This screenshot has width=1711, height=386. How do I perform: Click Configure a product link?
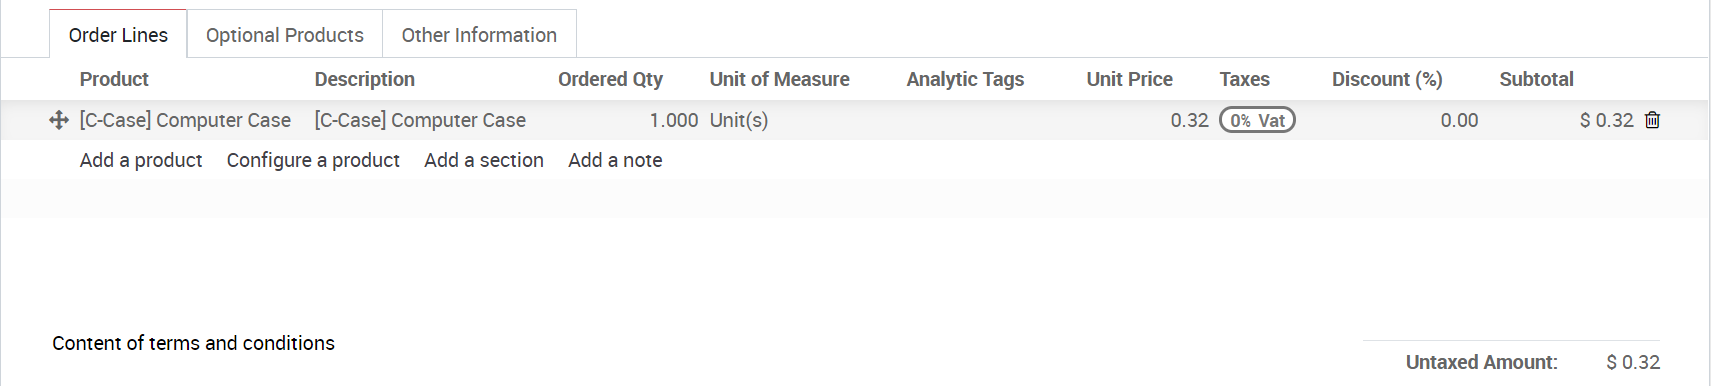313,160
